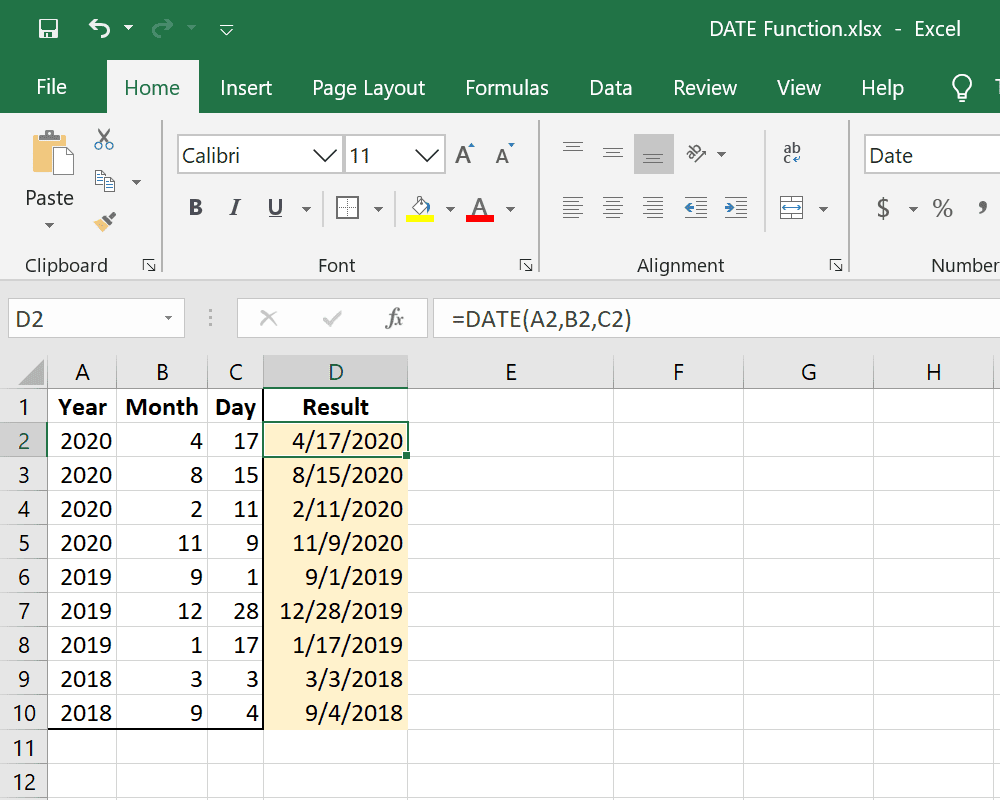Image resolution: width=1000 pixels, height=800 pixels.
Task: Click Align Right icon
Action: 654,208
